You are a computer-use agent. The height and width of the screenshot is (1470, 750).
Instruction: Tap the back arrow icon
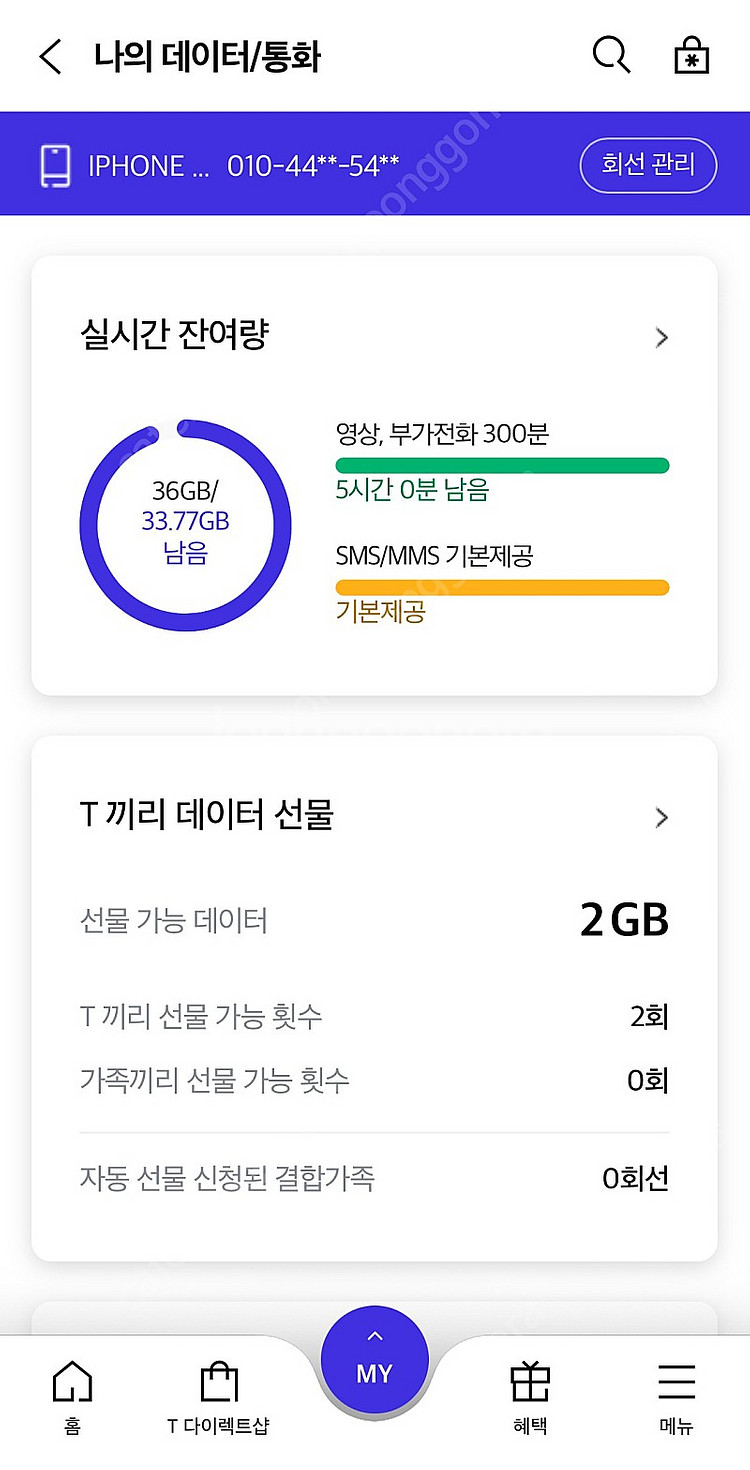click(50, 56)
